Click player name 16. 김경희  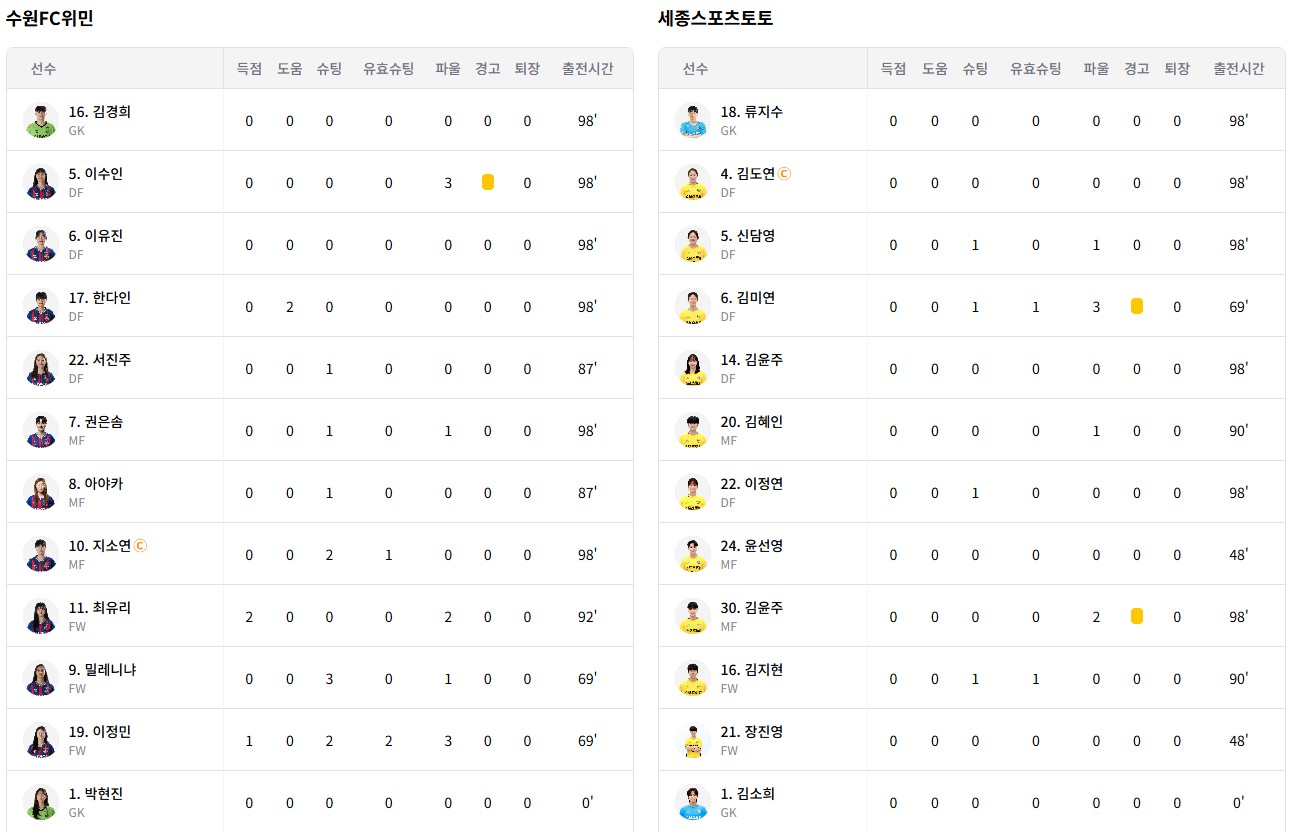[100, 112]
